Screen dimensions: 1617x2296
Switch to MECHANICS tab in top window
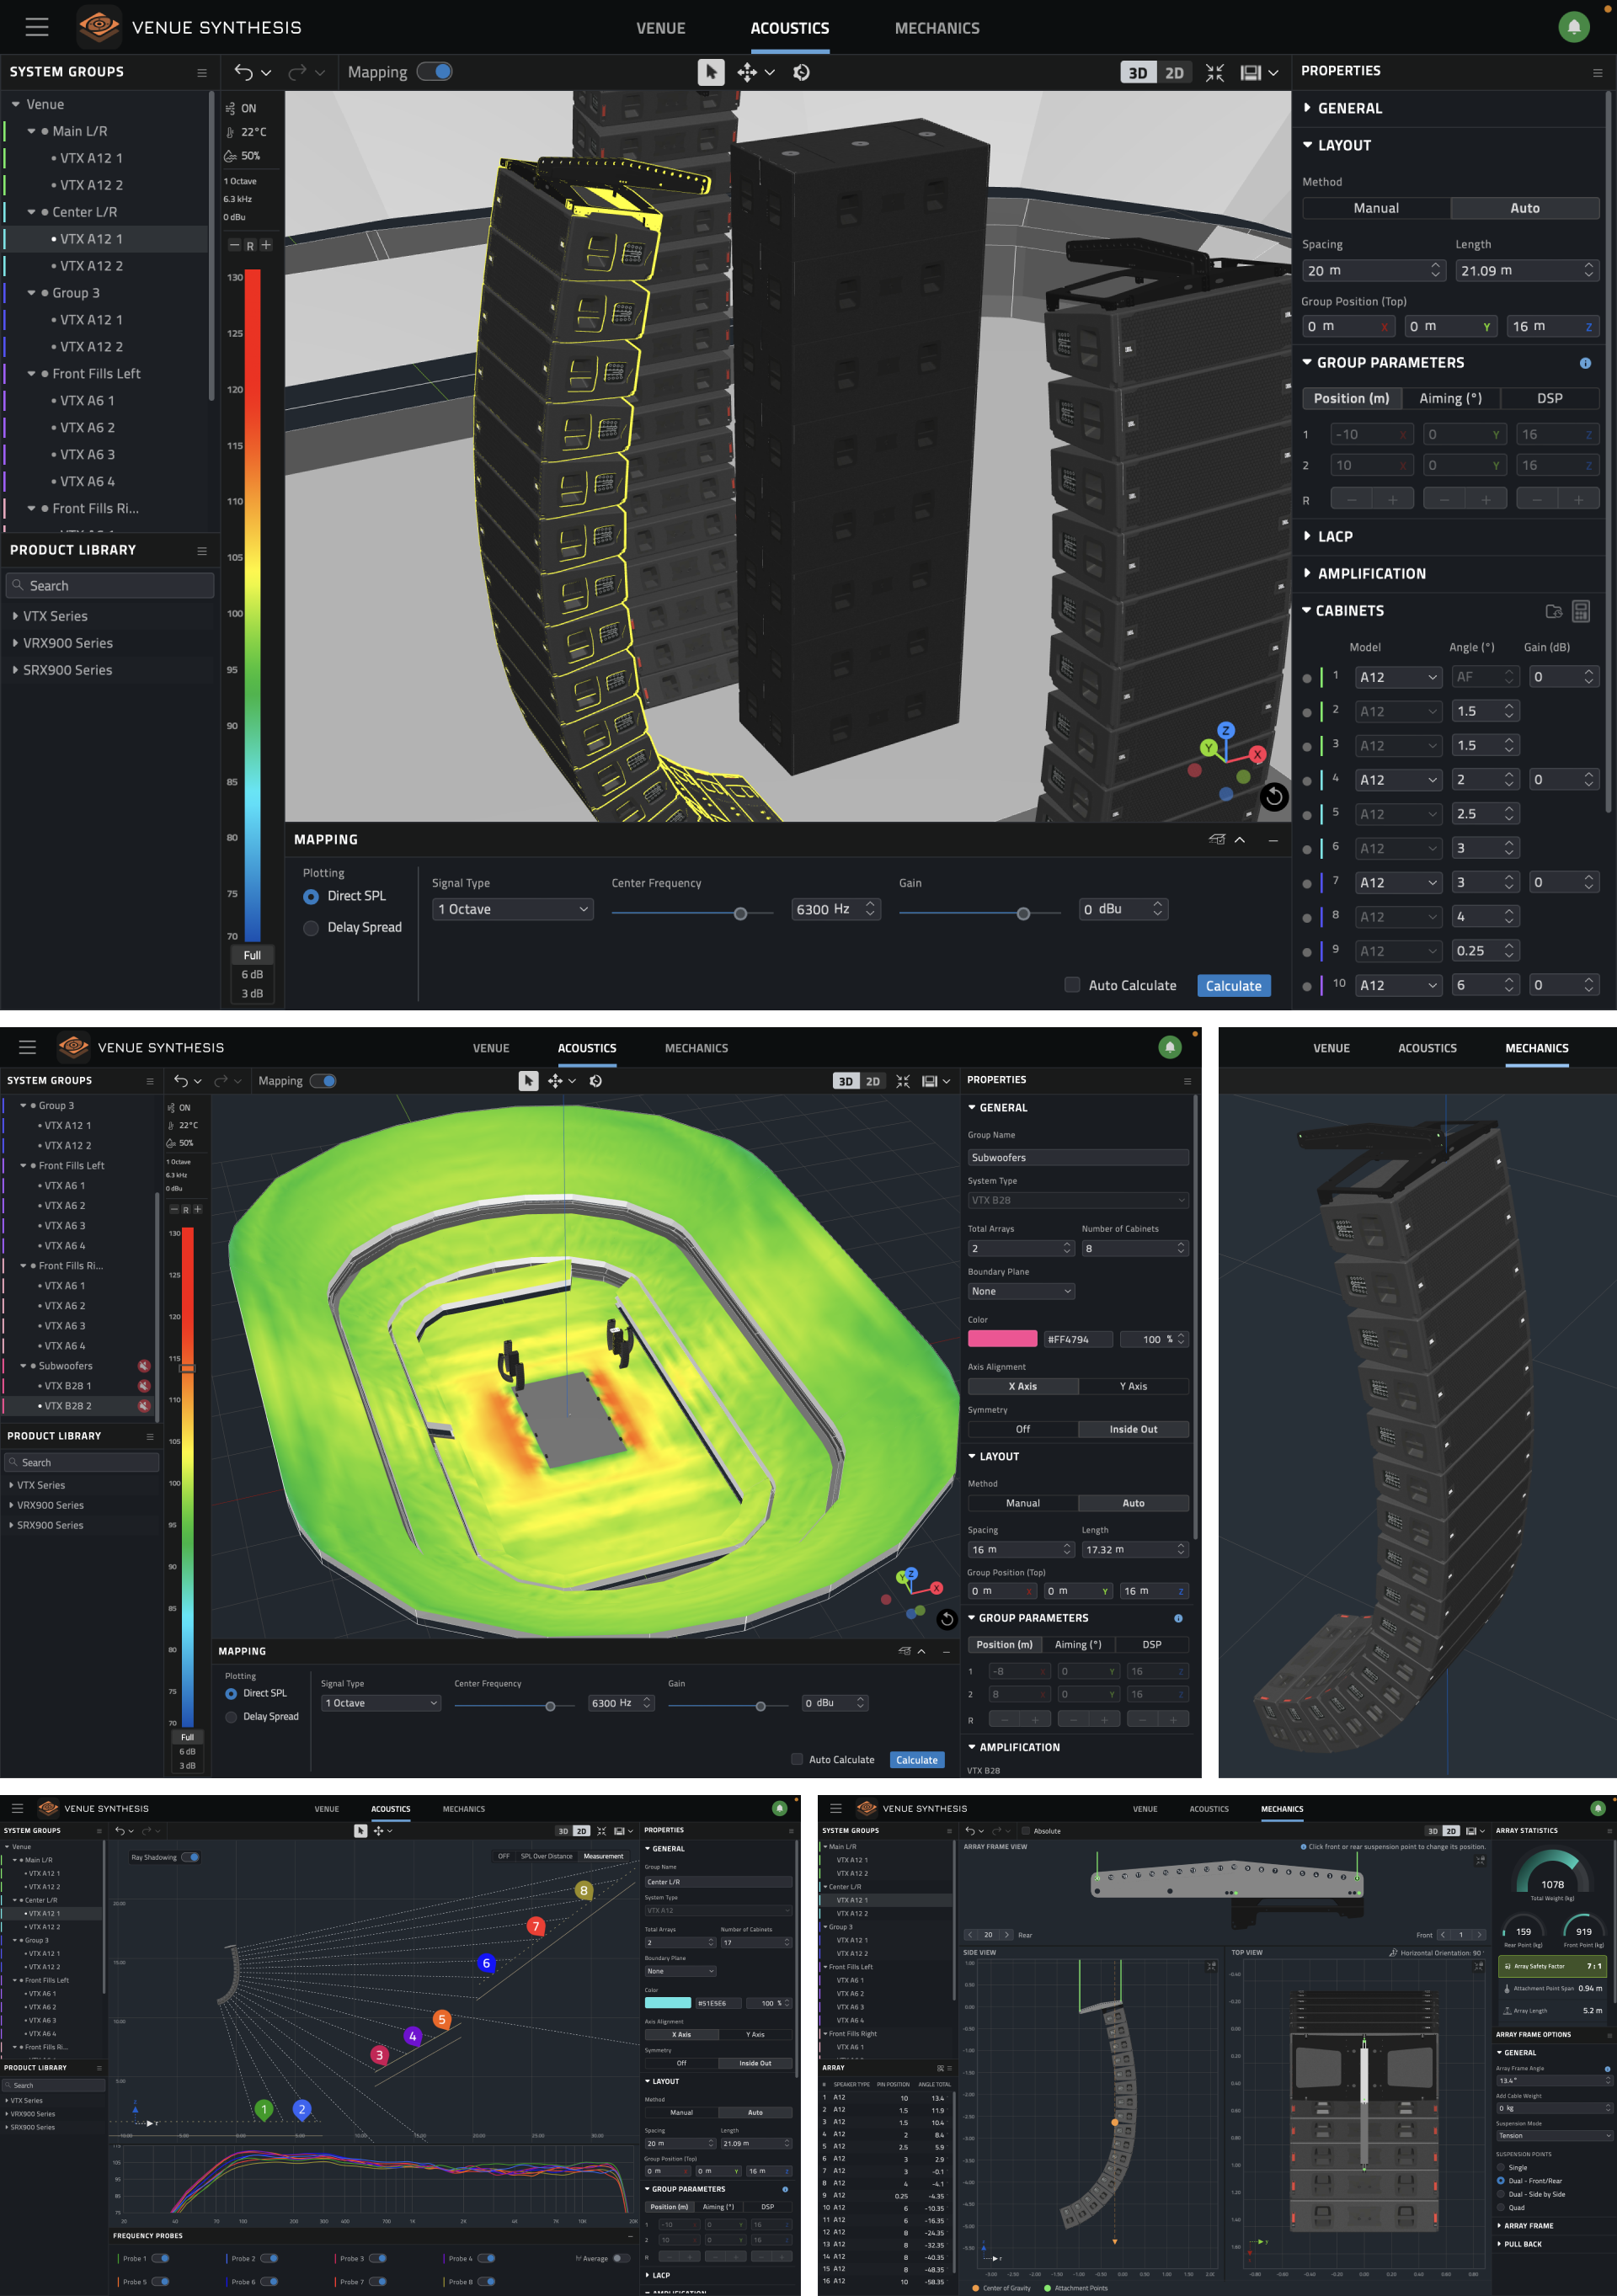click(937, 28)
